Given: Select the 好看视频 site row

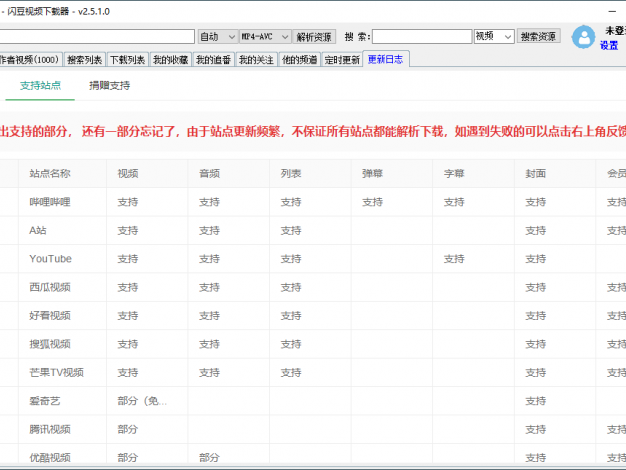Looking at the screenshot, I should coord(313,316).
